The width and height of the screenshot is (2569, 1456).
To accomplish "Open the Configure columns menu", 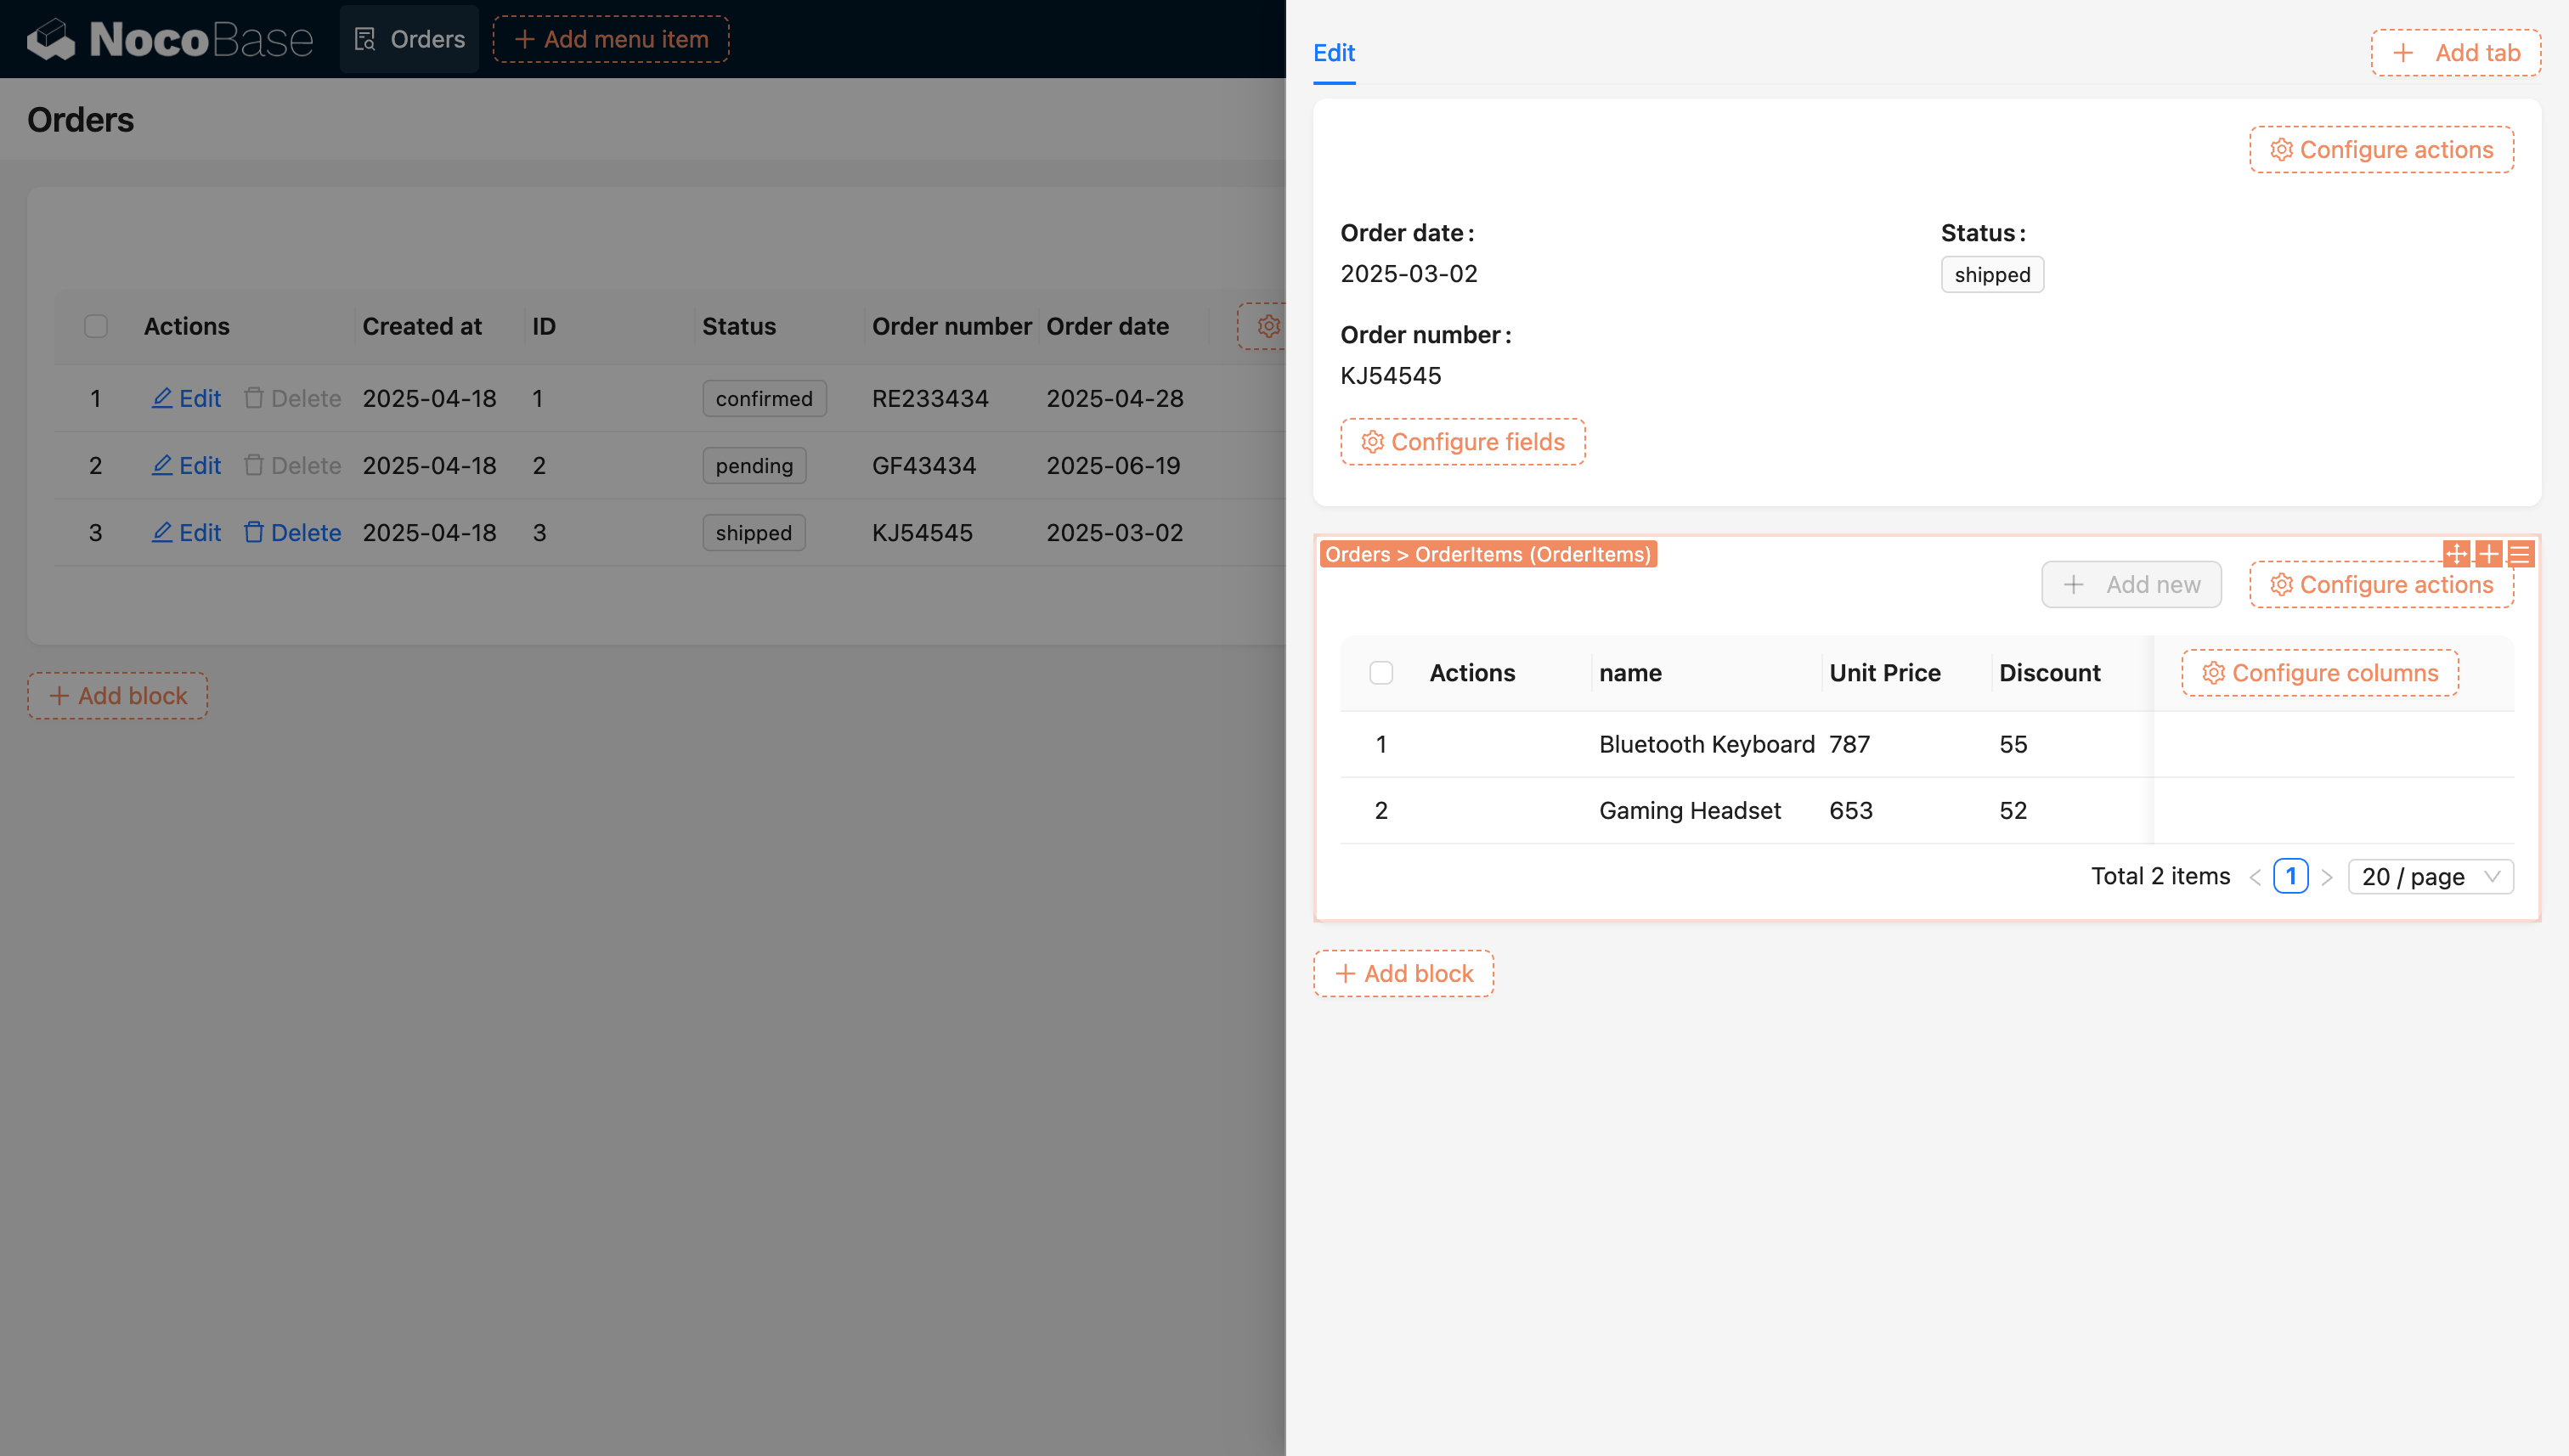I will (2319, 673).
